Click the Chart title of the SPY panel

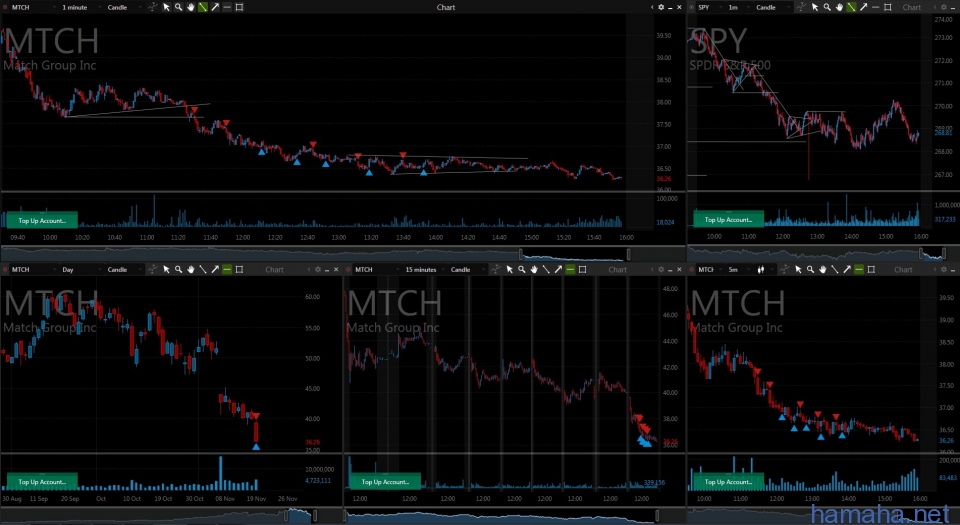[x=912, y=7]
